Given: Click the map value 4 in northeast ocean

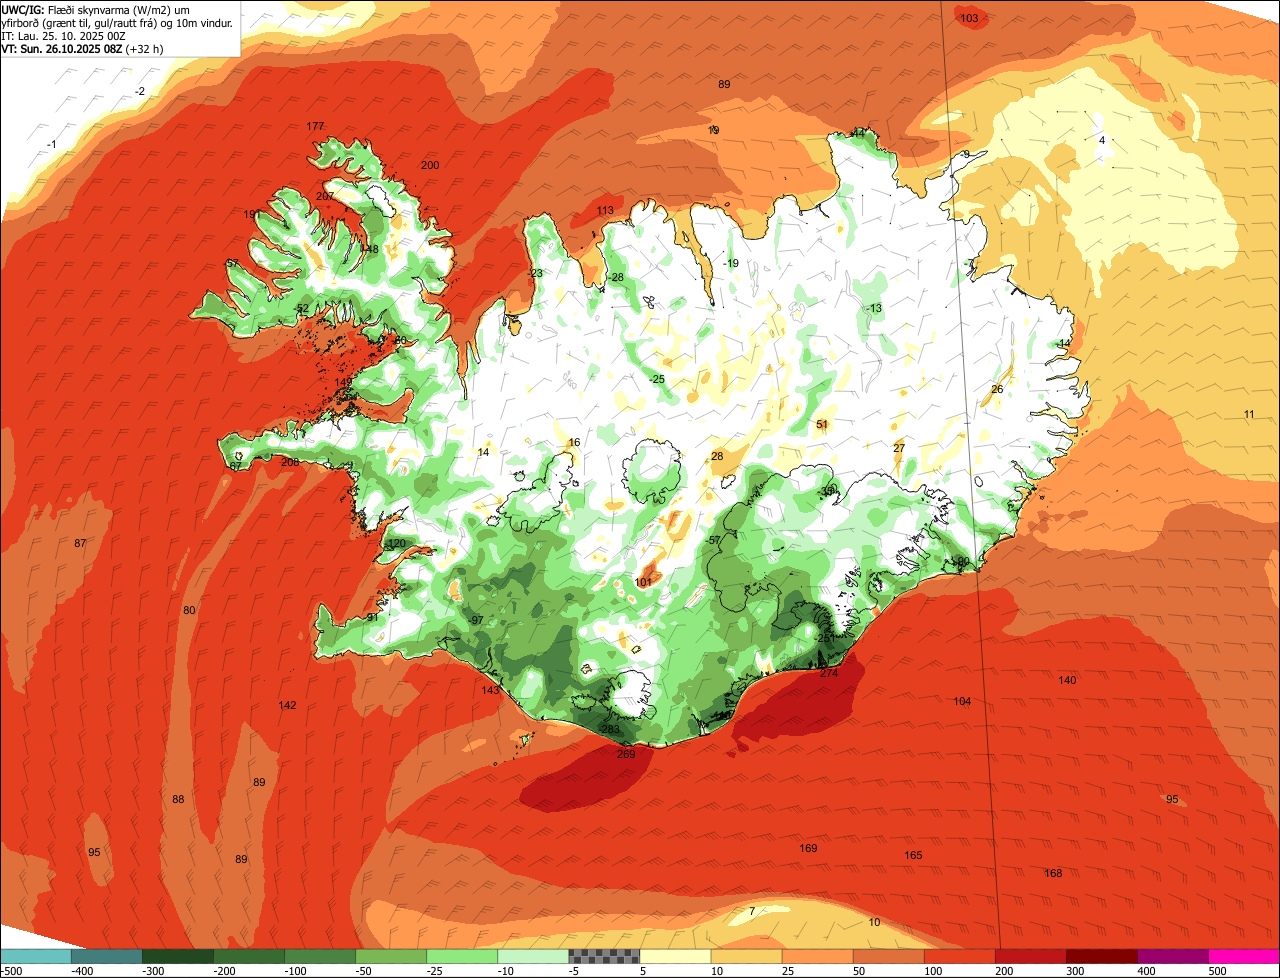Looking at the screenshot, I should pyautogui.click(x=1102, y=140).
